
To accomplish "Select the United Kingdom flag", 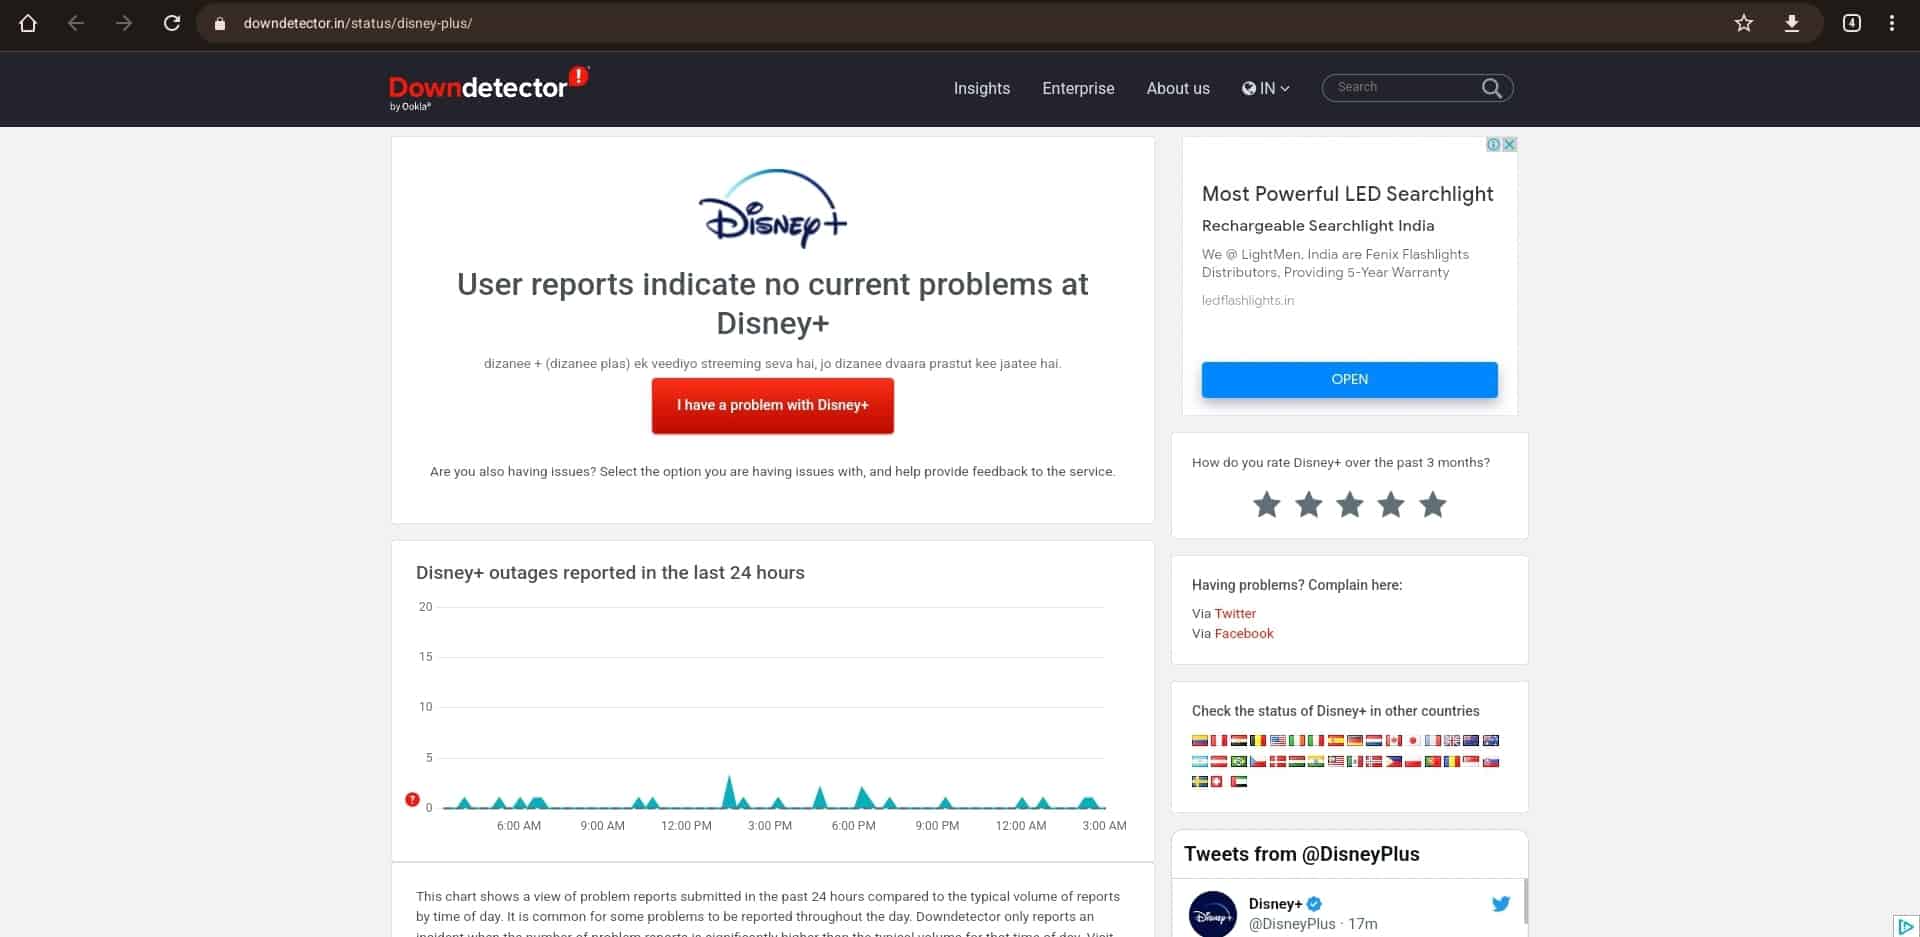I will (x=1452, y=740).
